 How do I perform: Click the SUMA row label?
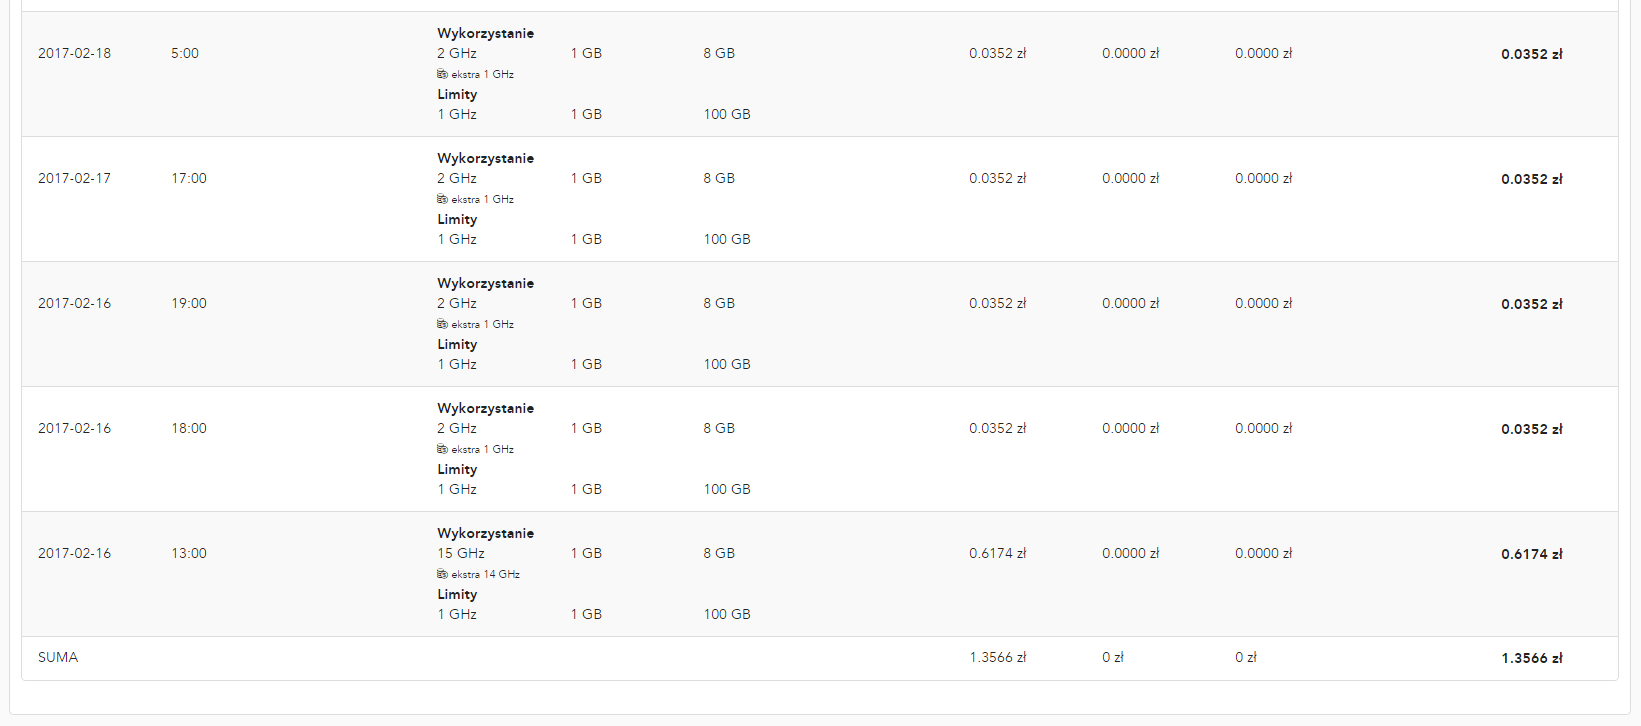tap(58, 657)
